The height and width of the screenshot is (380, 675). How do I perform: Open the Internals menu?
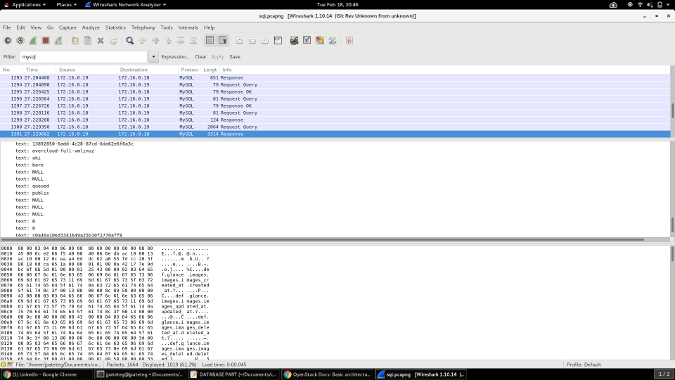click(x=188, y=28)
